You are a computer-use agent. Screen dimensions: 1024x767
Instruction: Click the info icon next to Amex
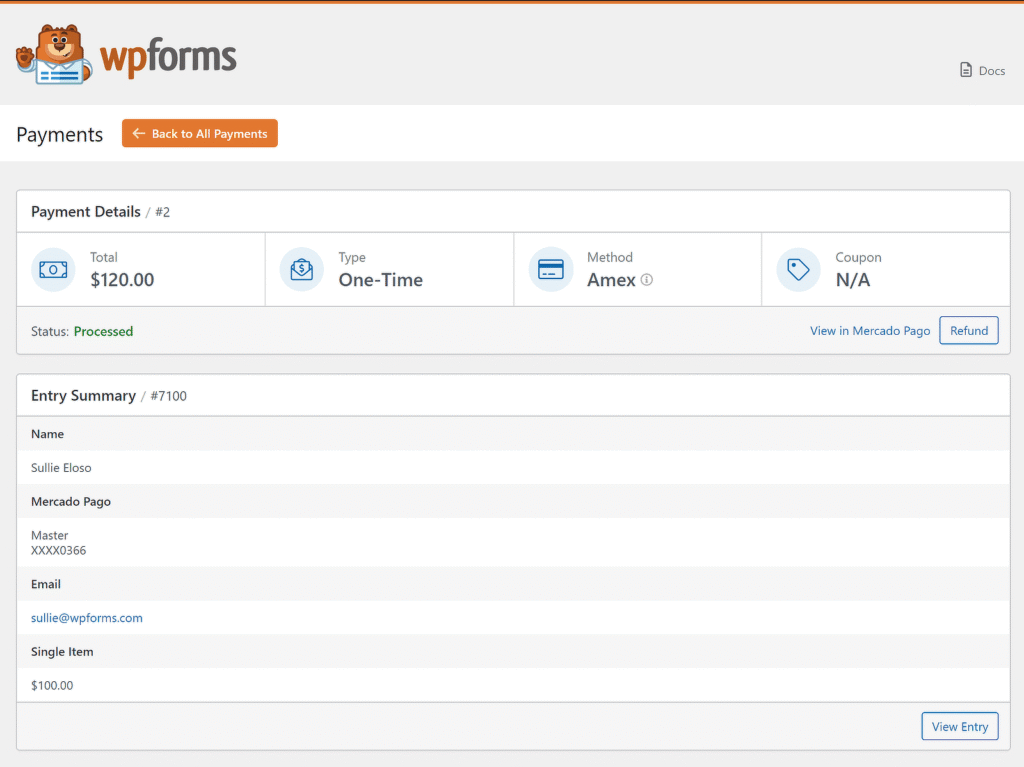tap(647, 280)
